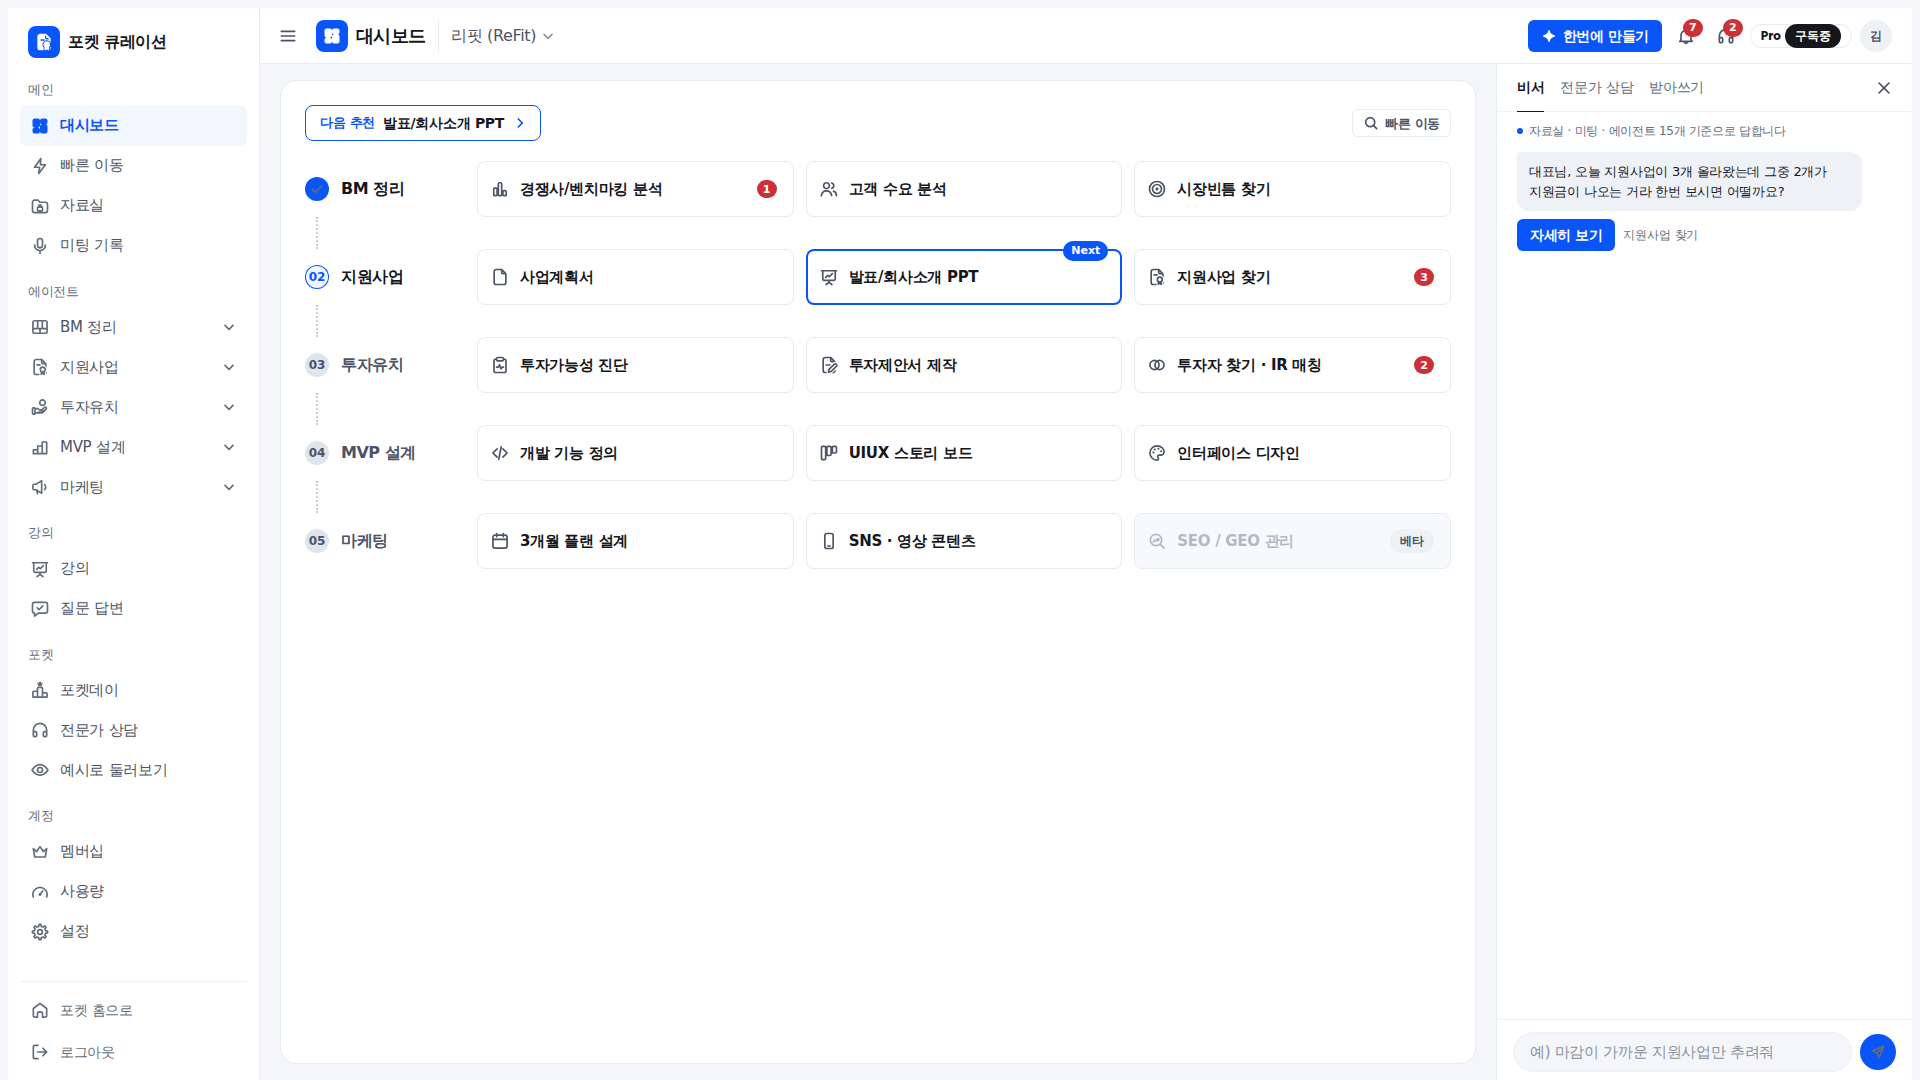Click the 대시보드 header icon
Image resolution: width=1920 pixels, height=1080 pixels.
coord(332,36)
